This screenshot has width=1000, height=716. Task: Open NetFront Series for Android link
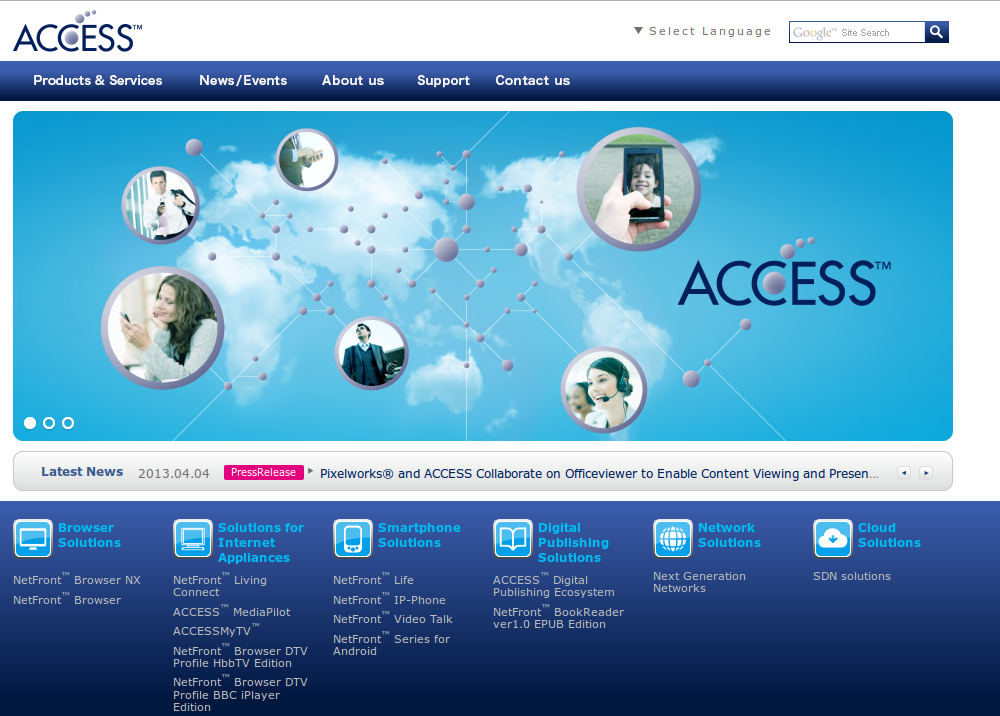pos(392,645)
